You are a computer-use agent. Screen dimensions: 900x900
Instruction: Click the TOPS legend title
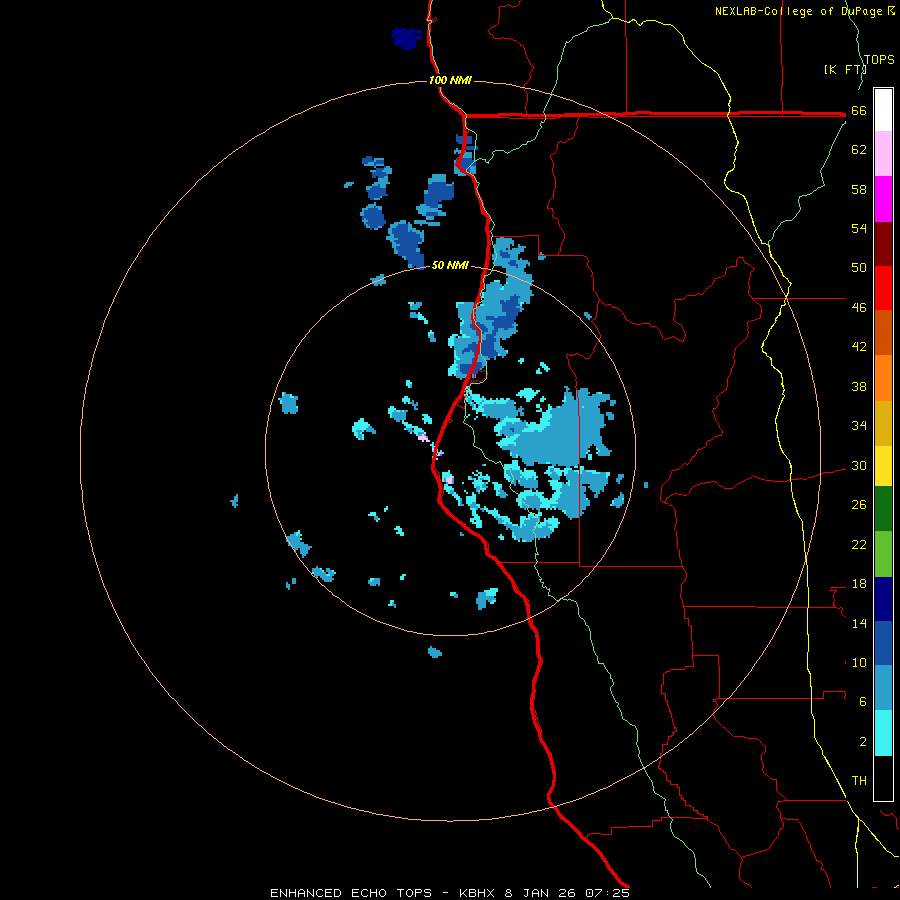tap(879, 59)
